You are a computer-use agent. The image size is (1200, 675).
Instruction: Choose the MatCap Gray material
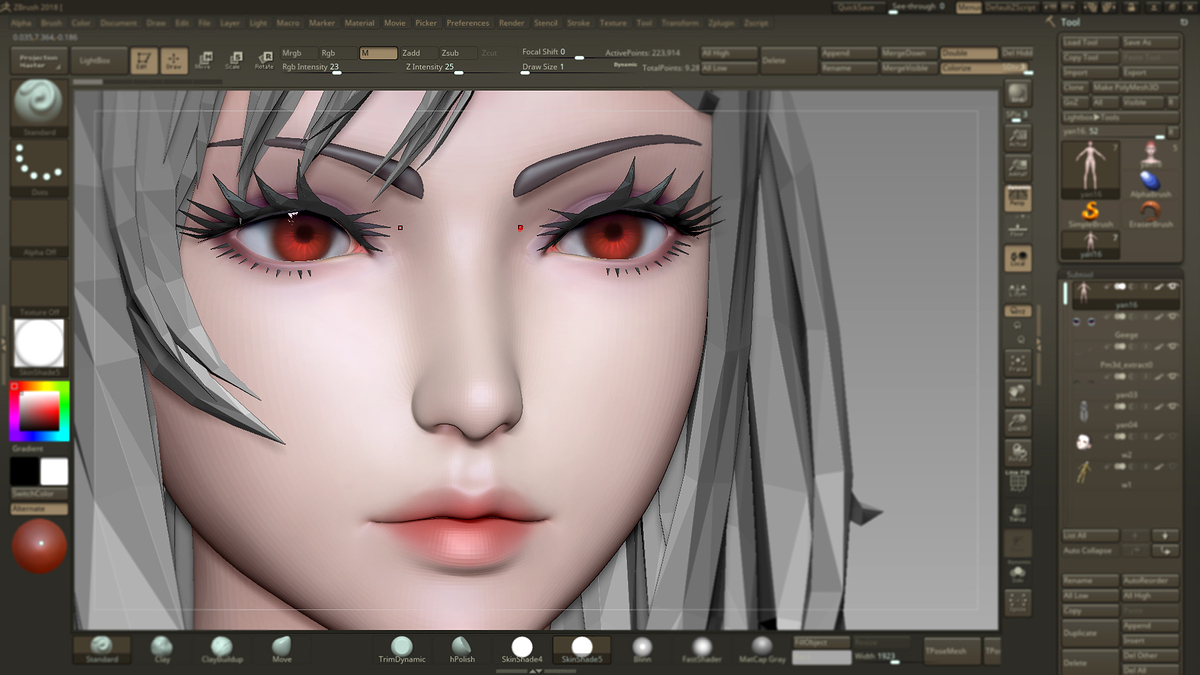point(762,649)
